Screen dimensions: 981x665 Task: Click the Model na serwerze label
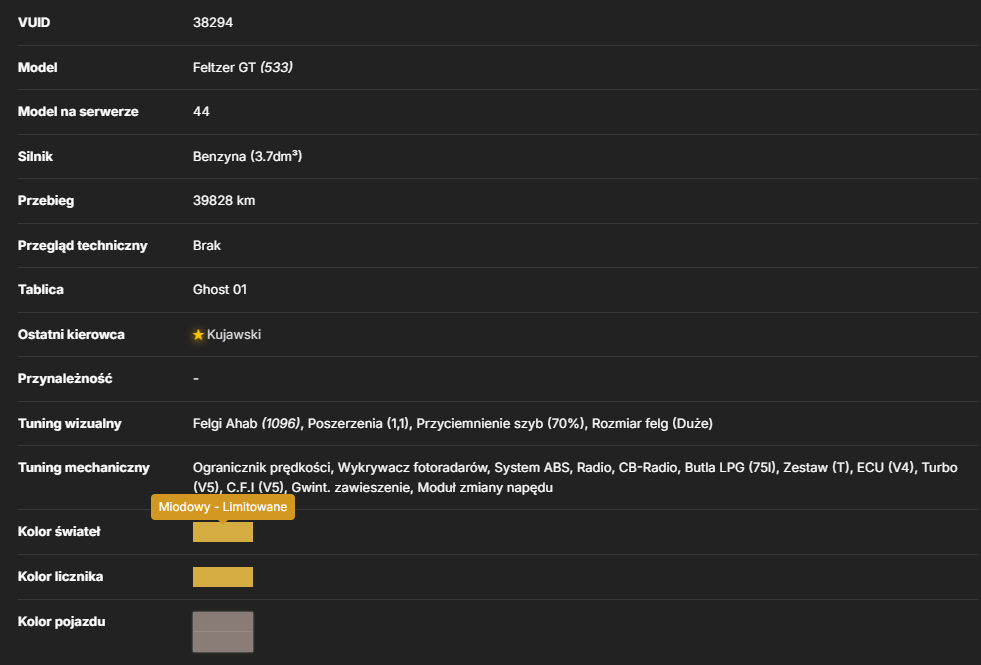(78, 111)
